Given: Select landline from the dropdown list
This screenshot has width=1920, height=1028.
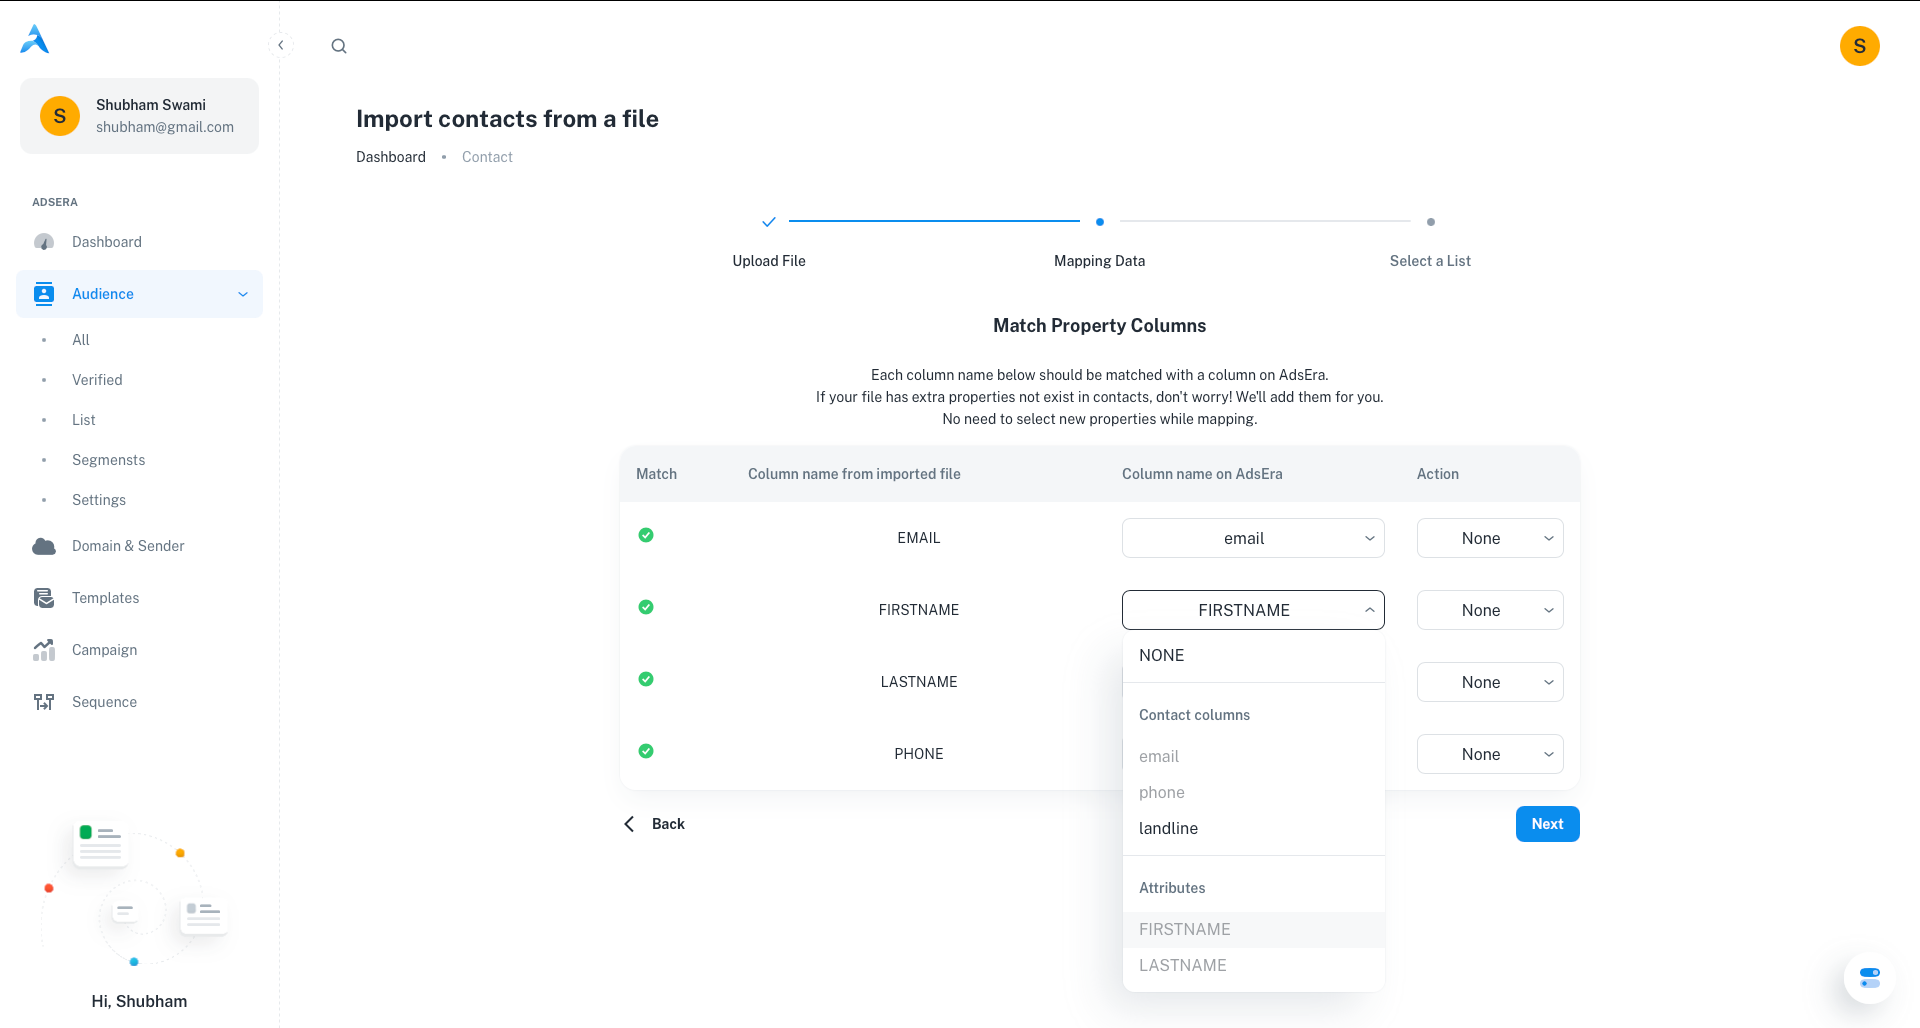Looking at the screenshot, I should tap(1168, 828).
